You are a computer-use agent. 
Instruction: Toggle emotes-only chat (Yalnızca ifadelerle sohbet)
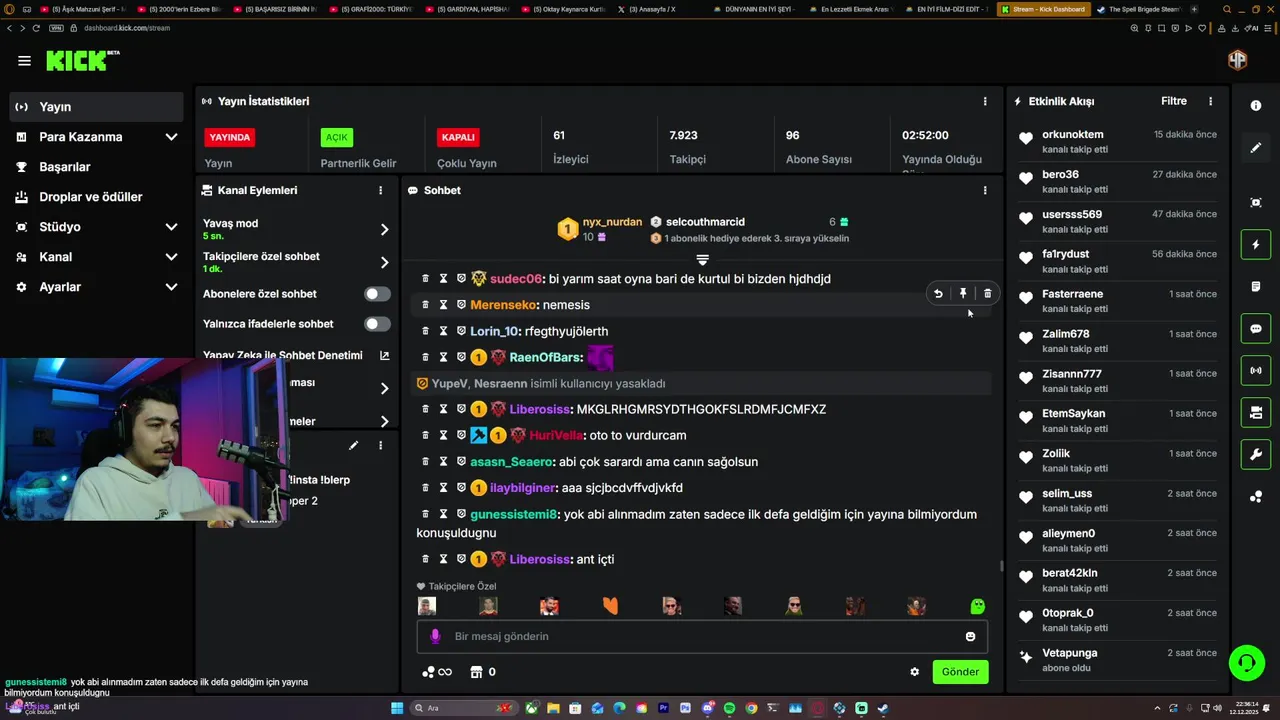tap(377, 324)
